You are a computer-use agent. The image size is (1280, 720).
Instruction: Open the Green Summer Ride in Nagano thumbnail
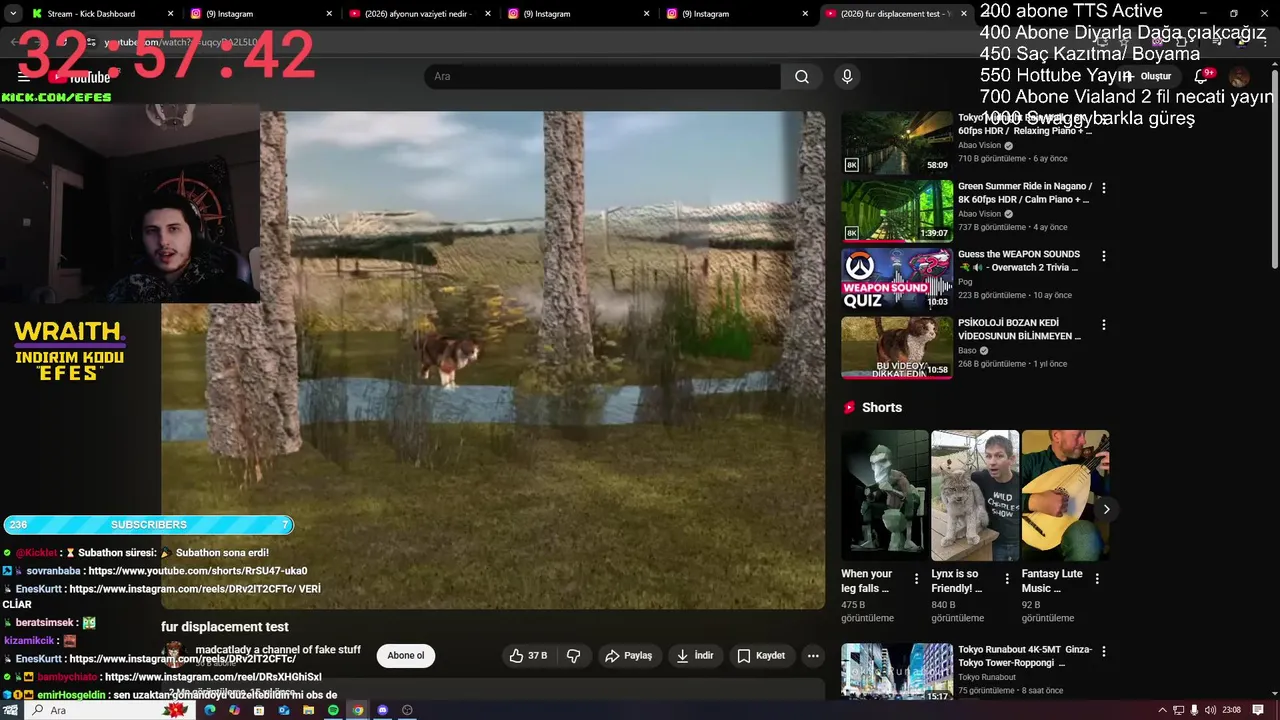click(897, 211)
